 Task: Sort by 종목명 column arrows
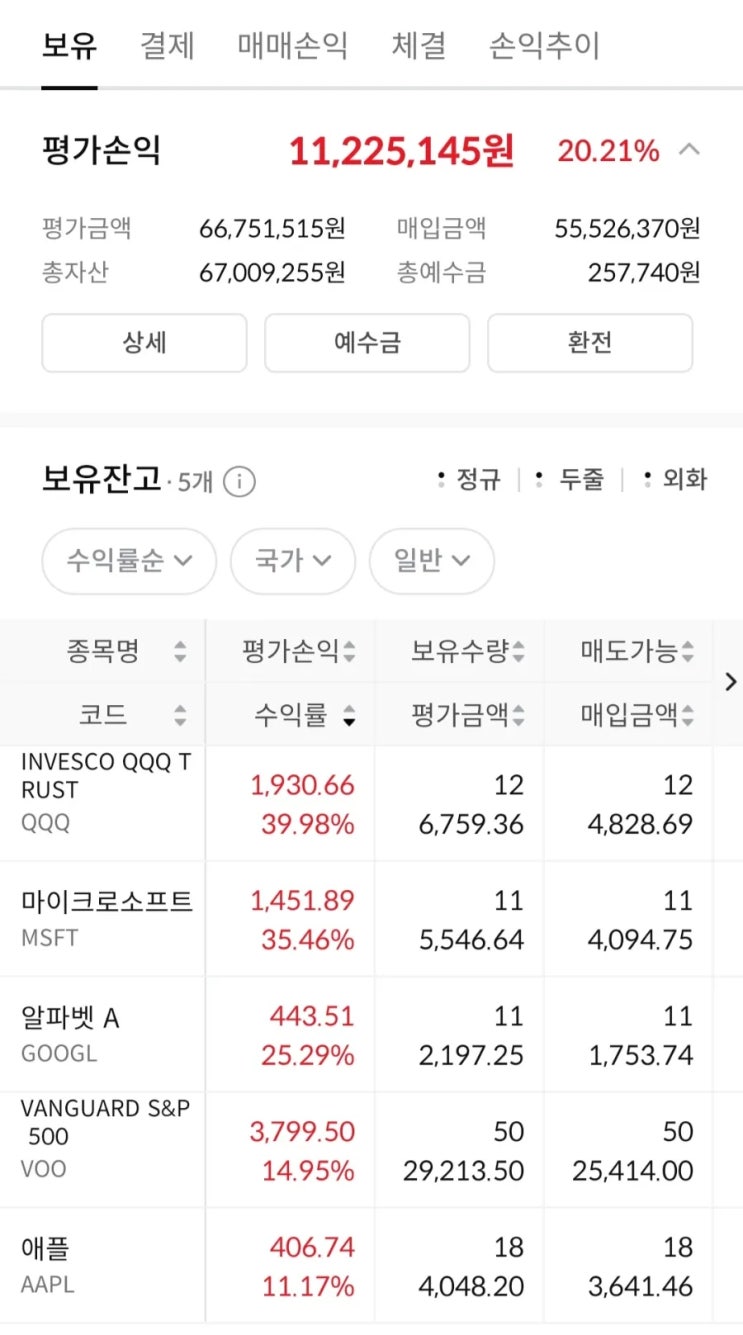tap(180, 653)
